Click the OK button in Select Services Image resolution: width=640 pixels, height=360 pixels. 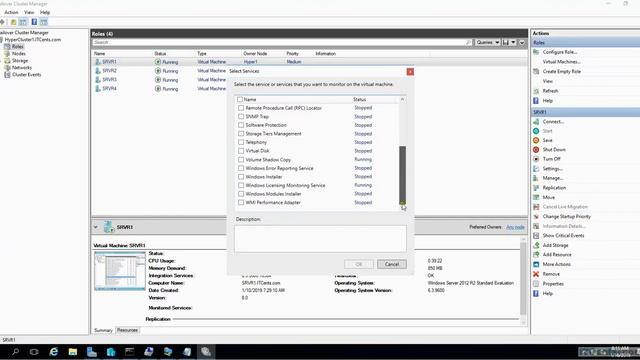click(x=358, y=264)
